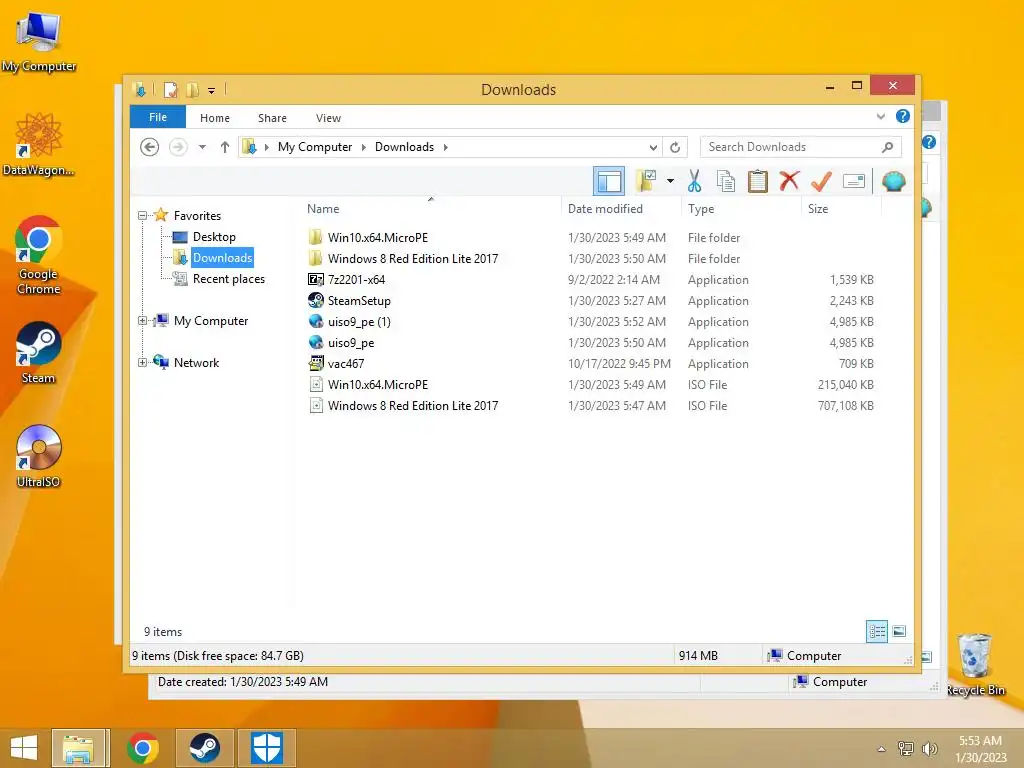Open the Home ribbon tab
This screenshot has height=768, width=1024.
pos(215,118)
